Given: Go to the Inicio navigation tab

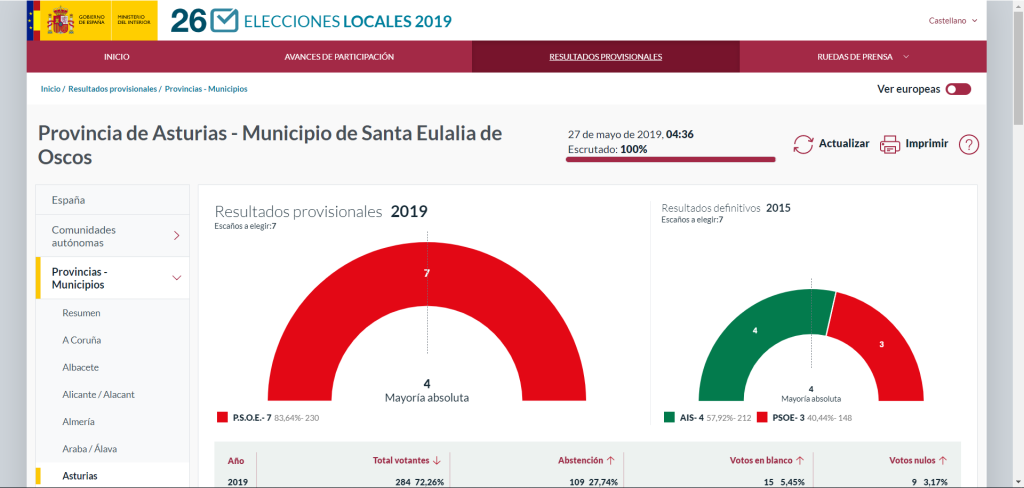Looking at the screenshot, I should coord(117,57).
